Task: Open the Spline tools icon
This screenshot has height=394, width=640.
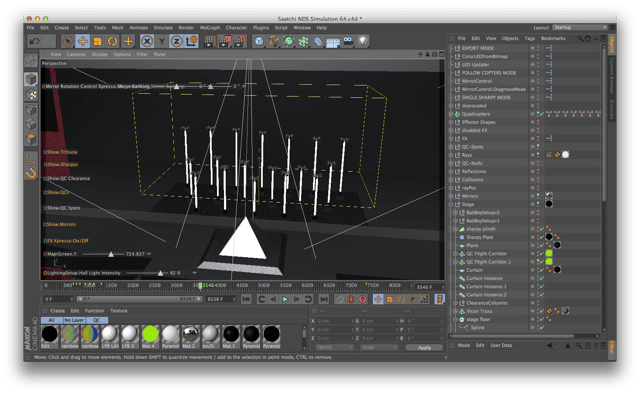Action: [273, 41]
